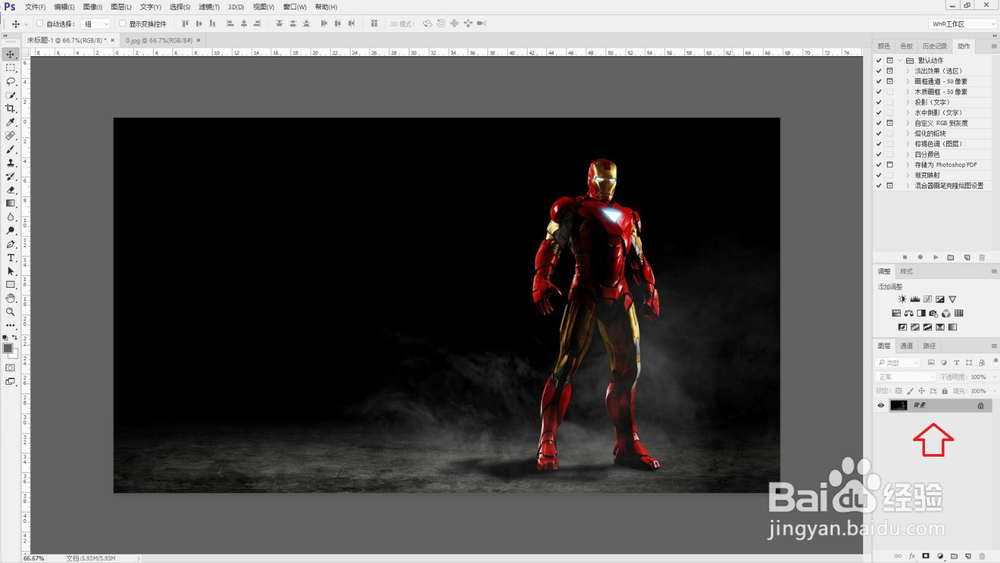Screen dimensions: 1000x563
Task: Click the zoom percentage field 66.67%
Action: point(34,558)
